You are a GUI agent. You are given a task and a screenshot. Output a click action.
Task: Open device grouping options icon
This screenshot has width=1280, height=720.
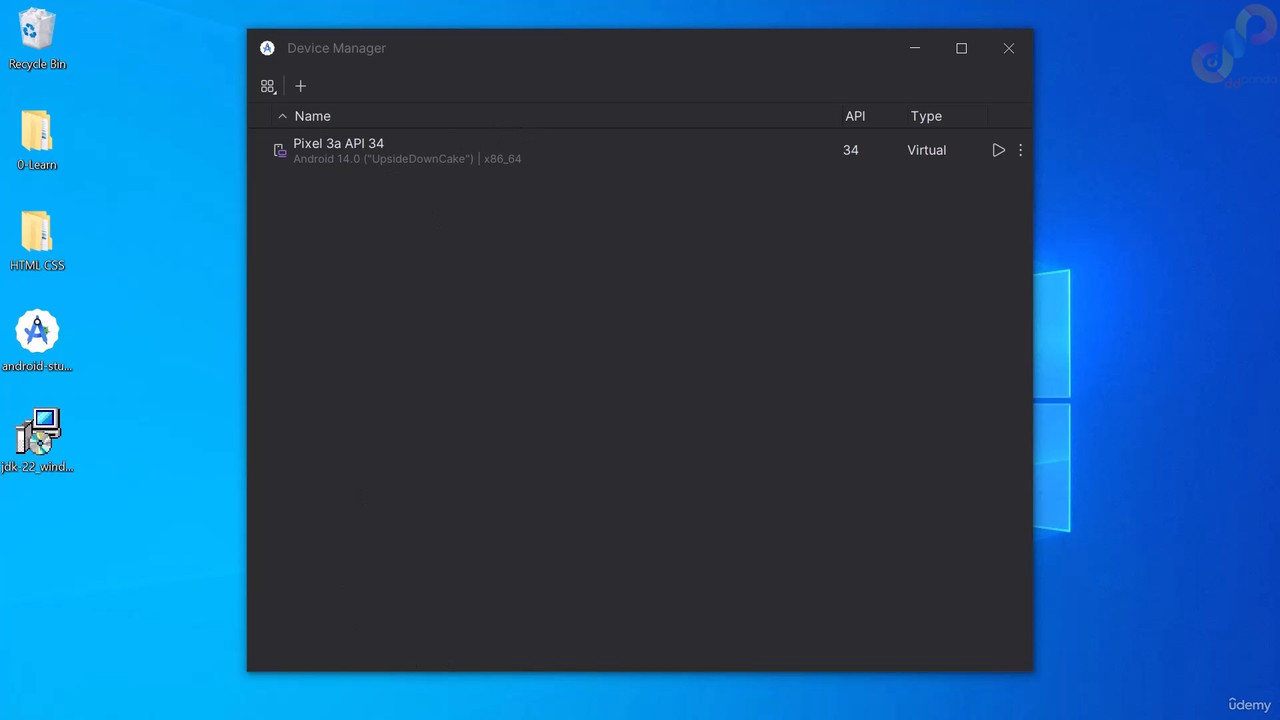pyautogui.click(x=268, y=86)
